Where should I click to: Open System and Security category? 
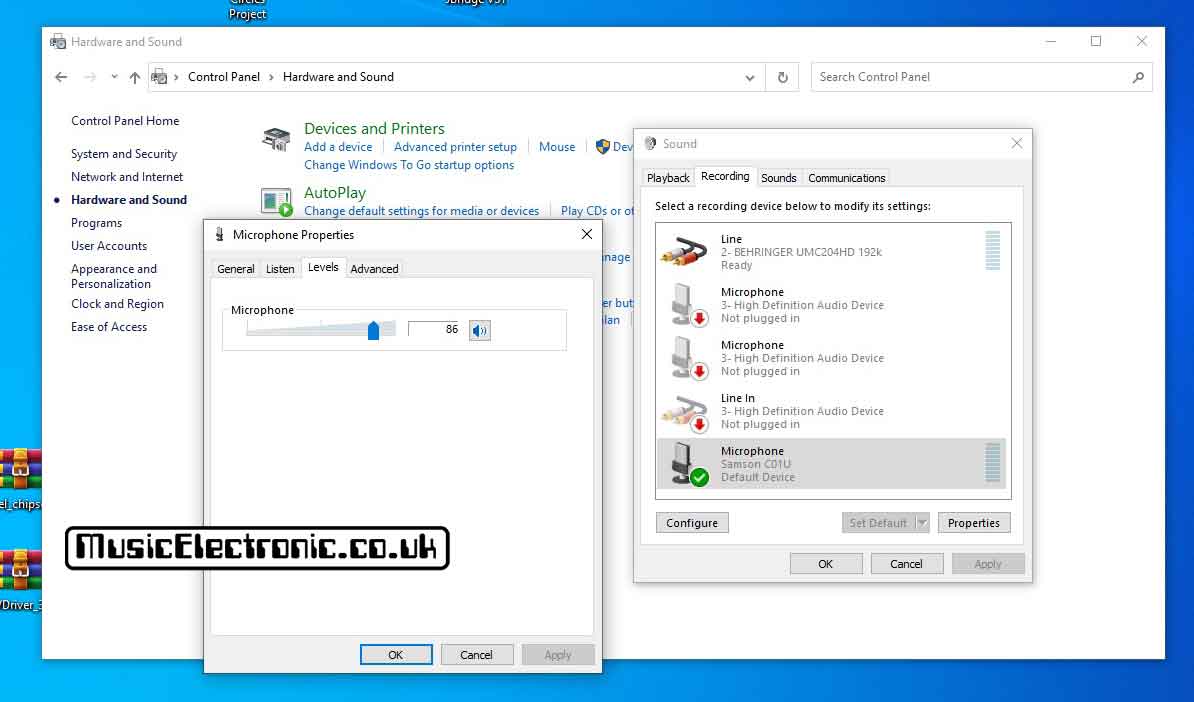coord(124,154)
